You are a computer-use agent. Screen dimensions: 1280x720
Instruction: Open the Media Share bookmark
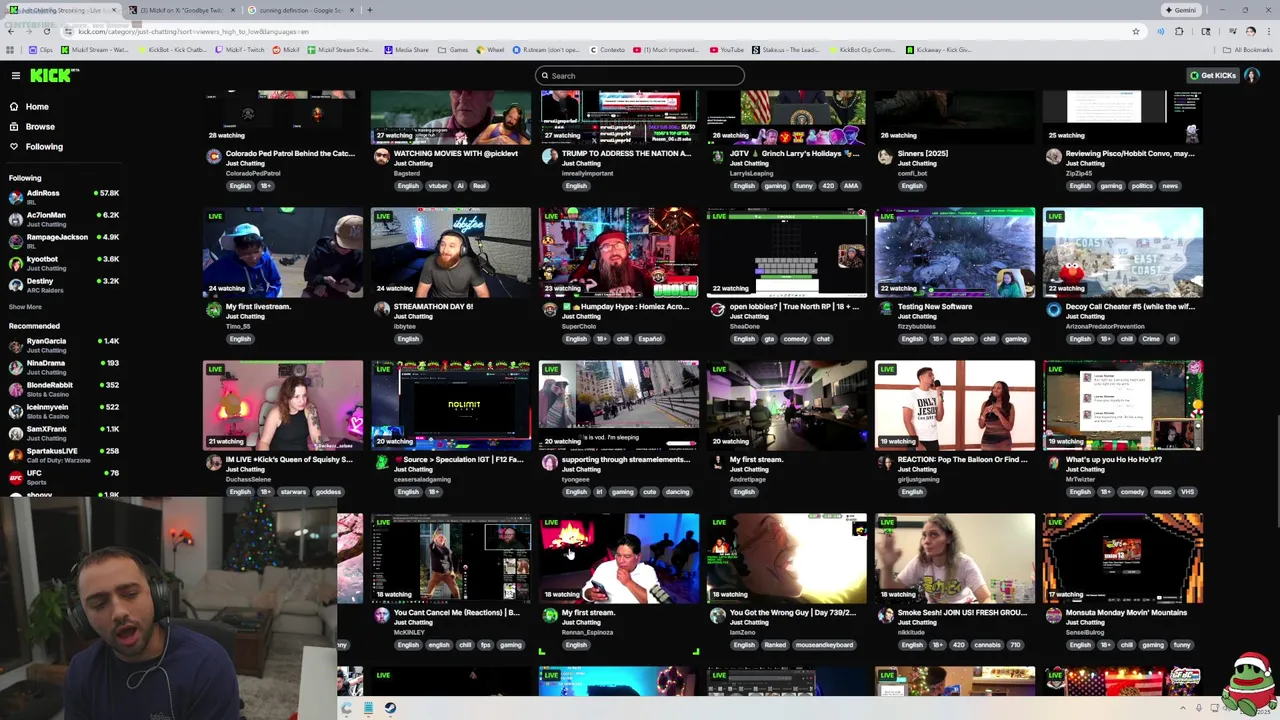coord(406,50)
